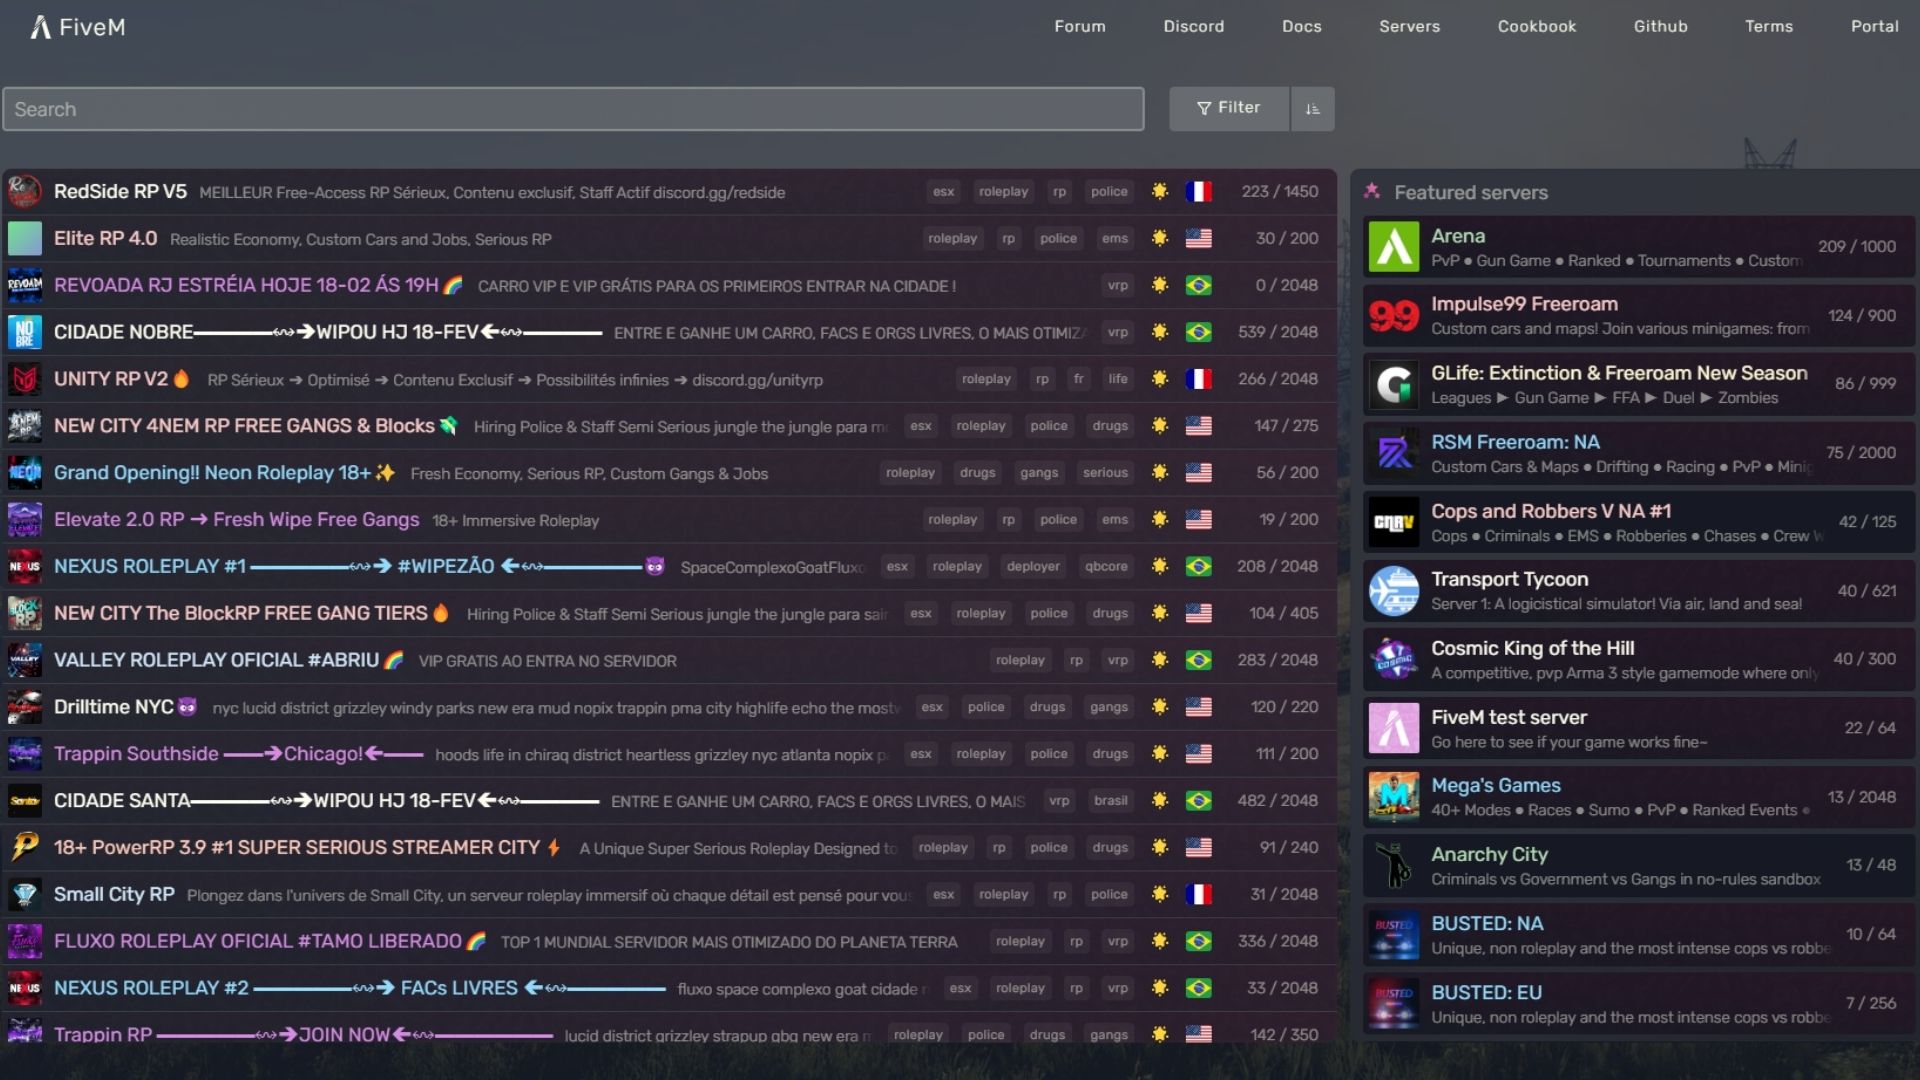Open the Servers menu link
Viewport: 1920px width, 1080px height.
pyautogui.click(x=1409, y=27)
